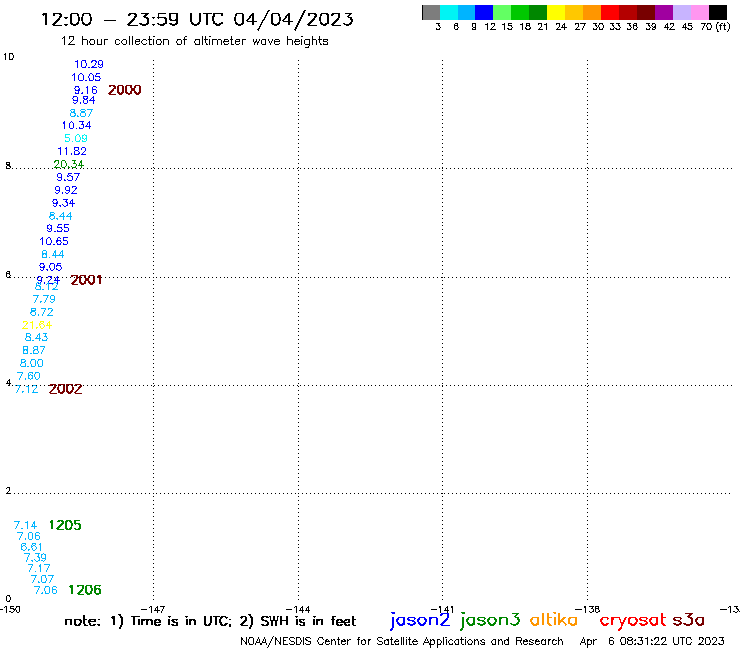This screenshot has height=650, width=740.
Task: Click the green 20.34 wave height value
Action: [x=68, y=164]
